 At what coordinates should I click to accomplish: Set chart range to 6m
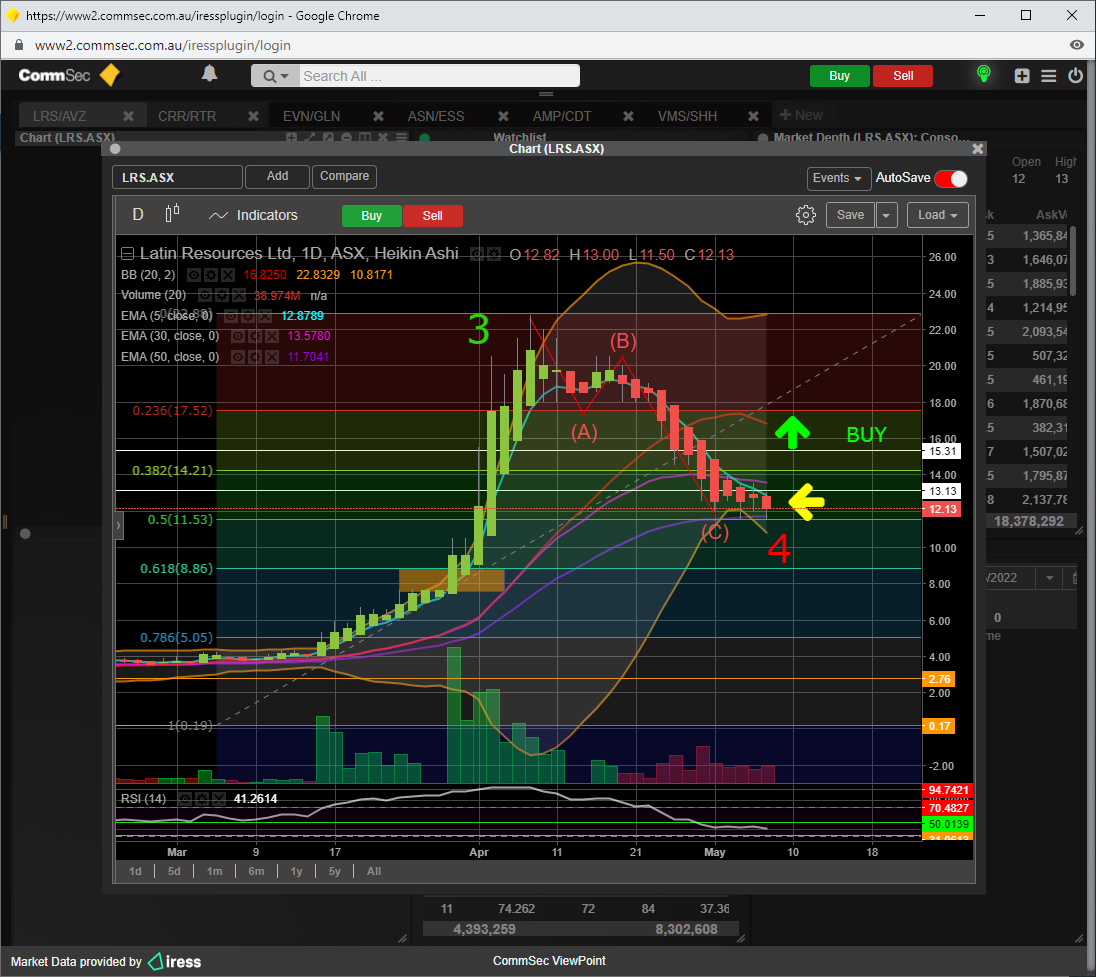pyautogui.click(x=257, y=871)
